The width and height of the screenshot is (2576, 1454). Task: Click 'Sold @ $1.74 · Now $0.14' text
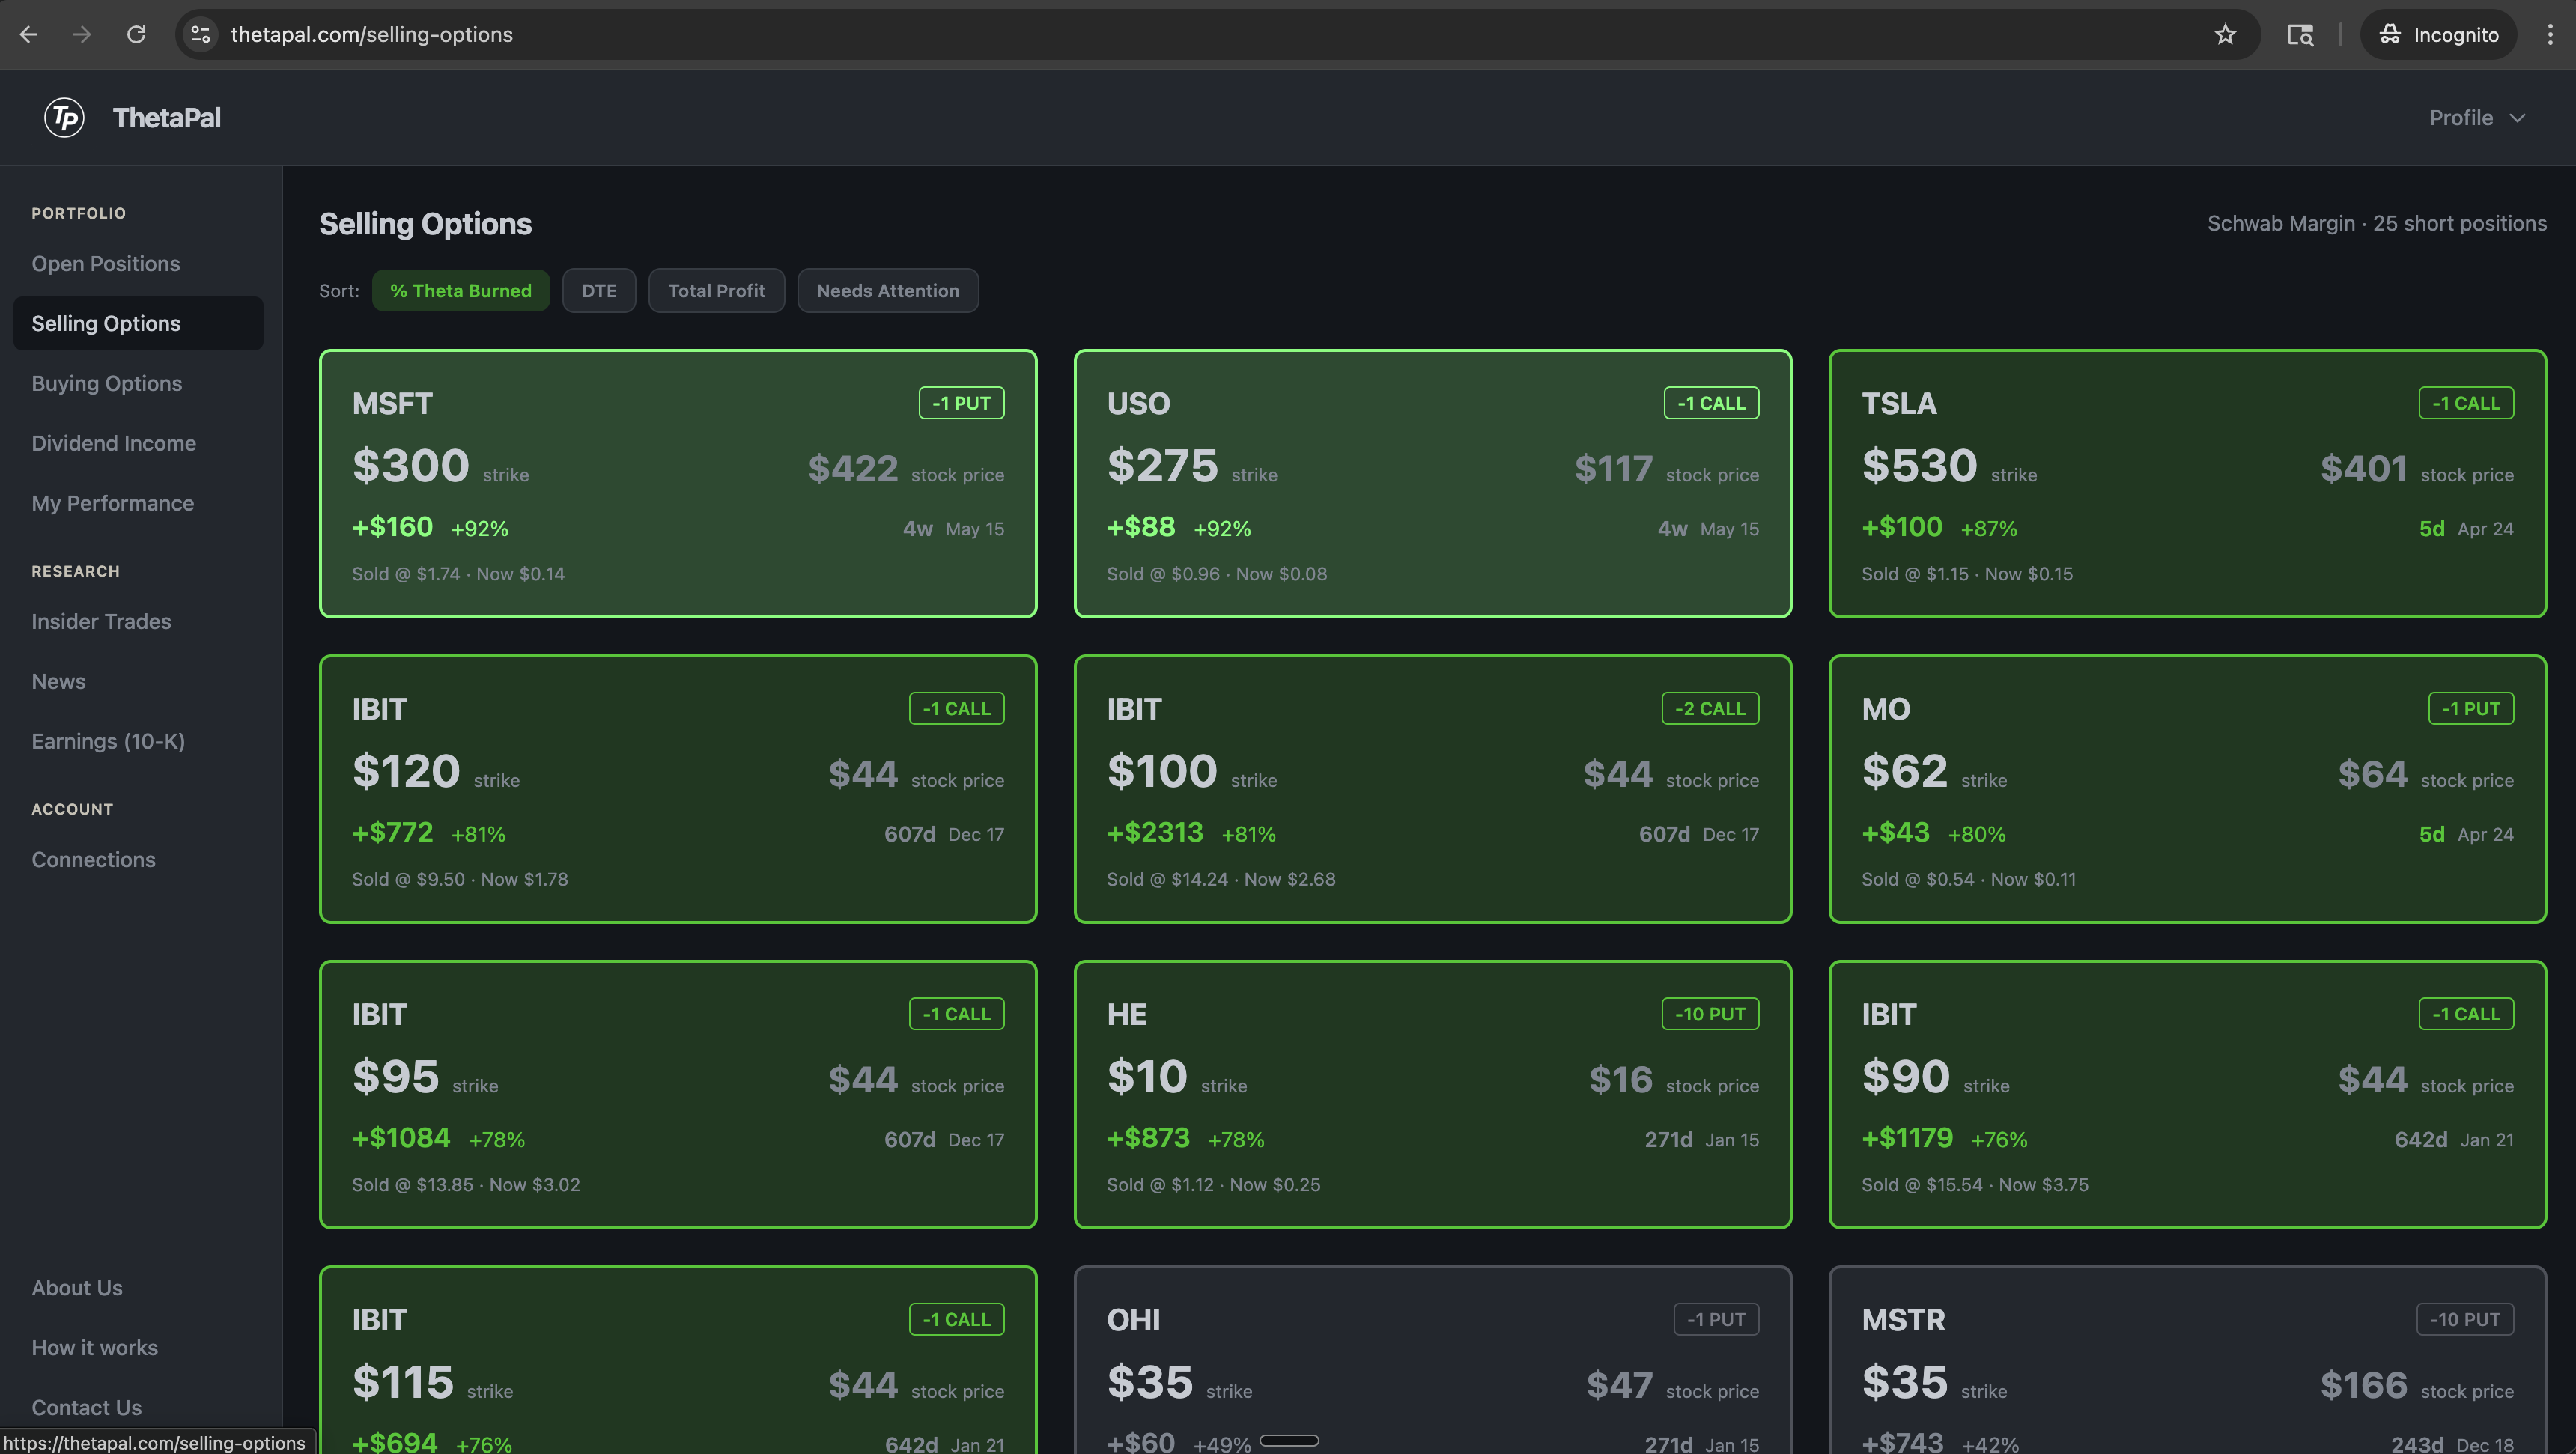point(458,574)
